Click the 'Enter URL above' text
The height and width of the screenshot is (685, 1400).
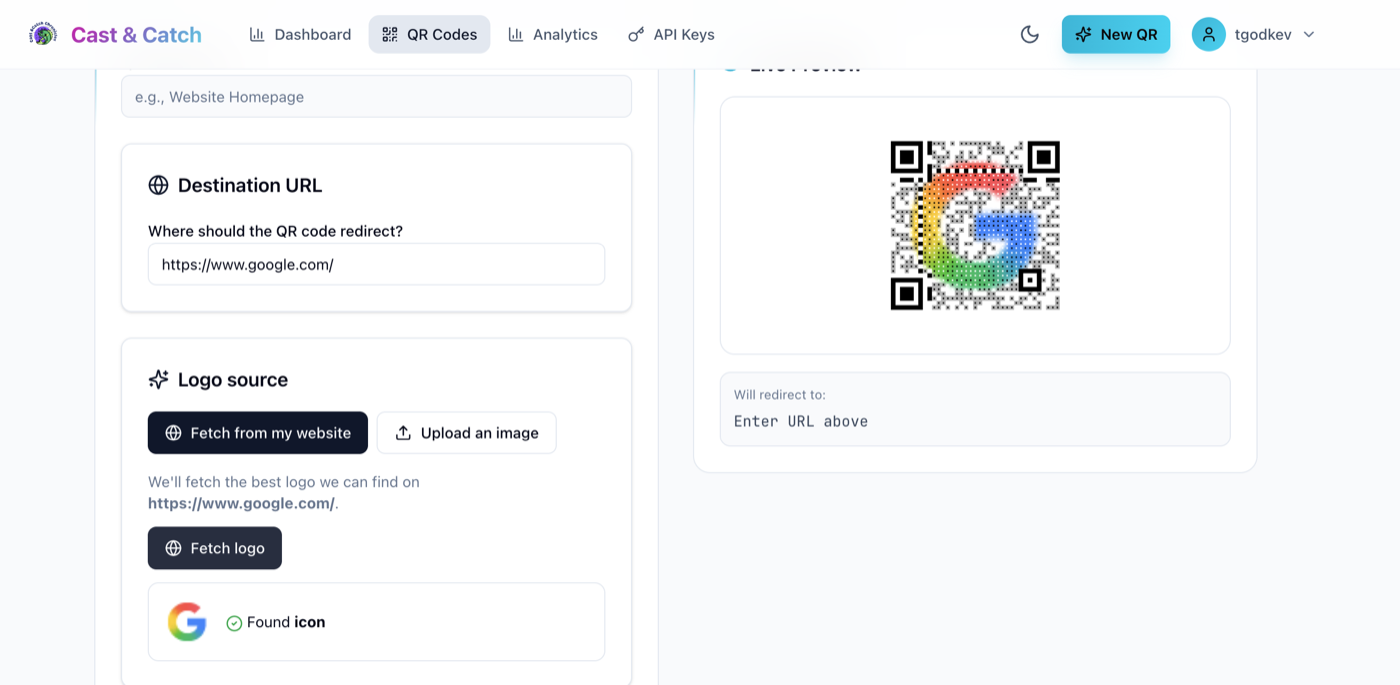(801, 421)
